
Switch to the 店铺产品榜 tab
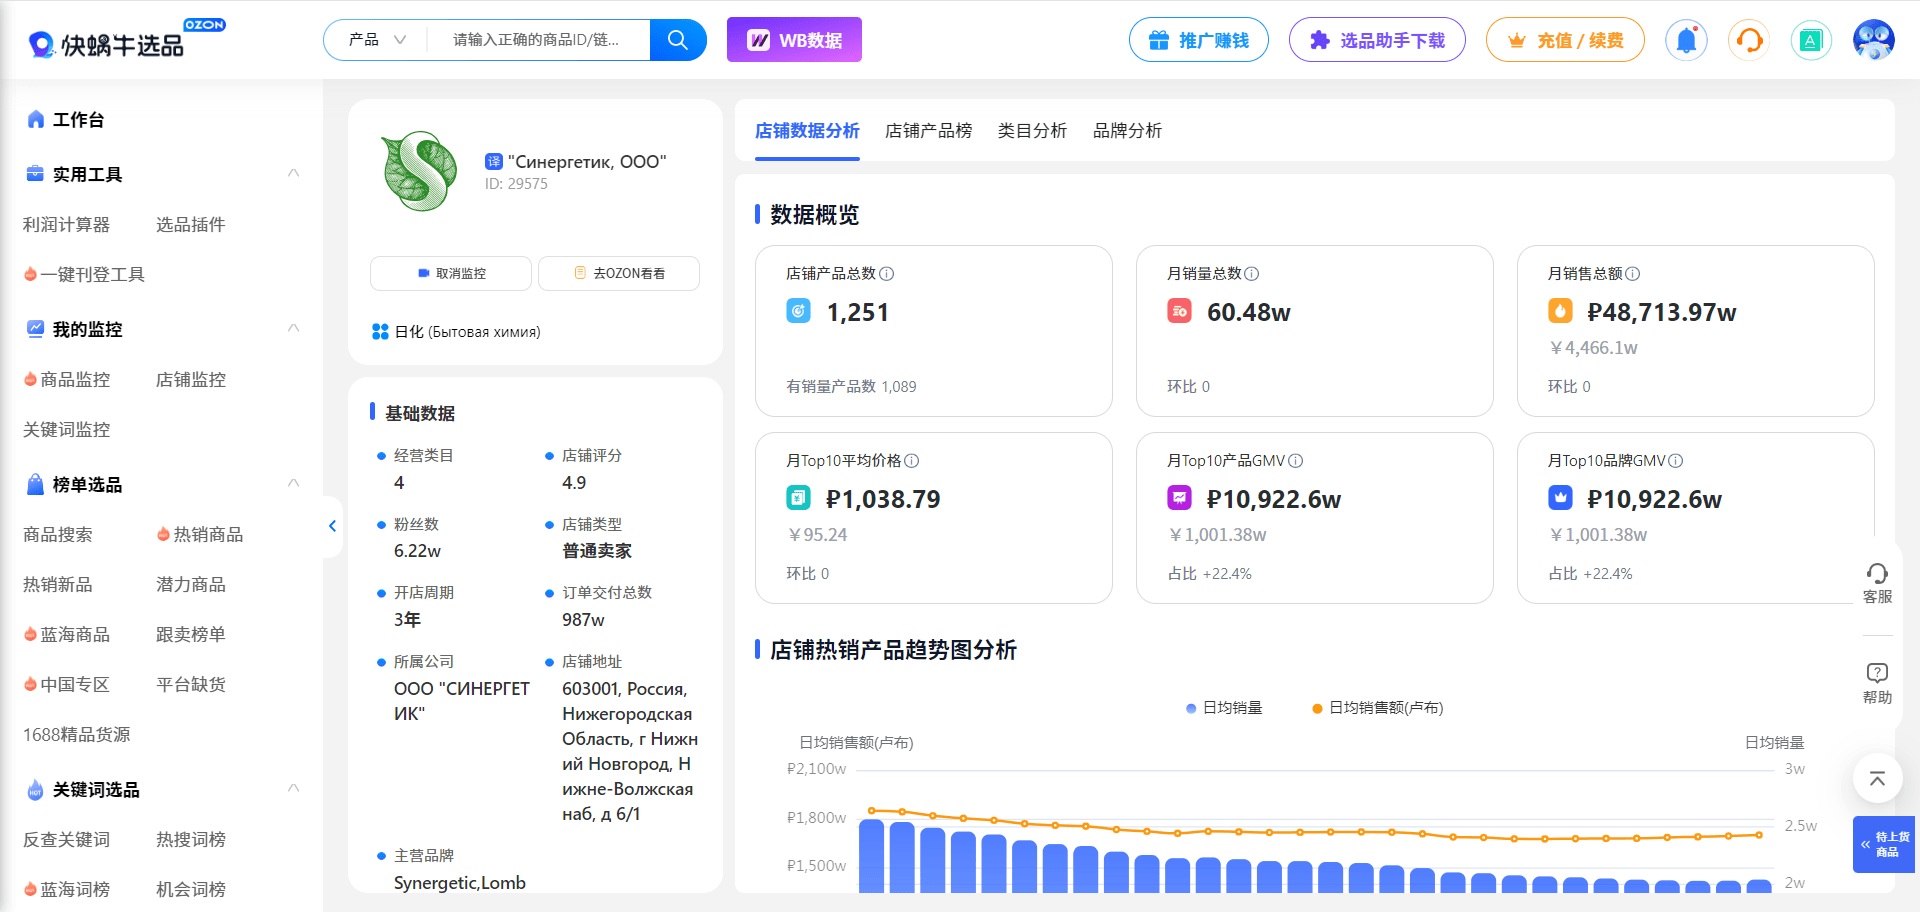(x=928, y=130)
